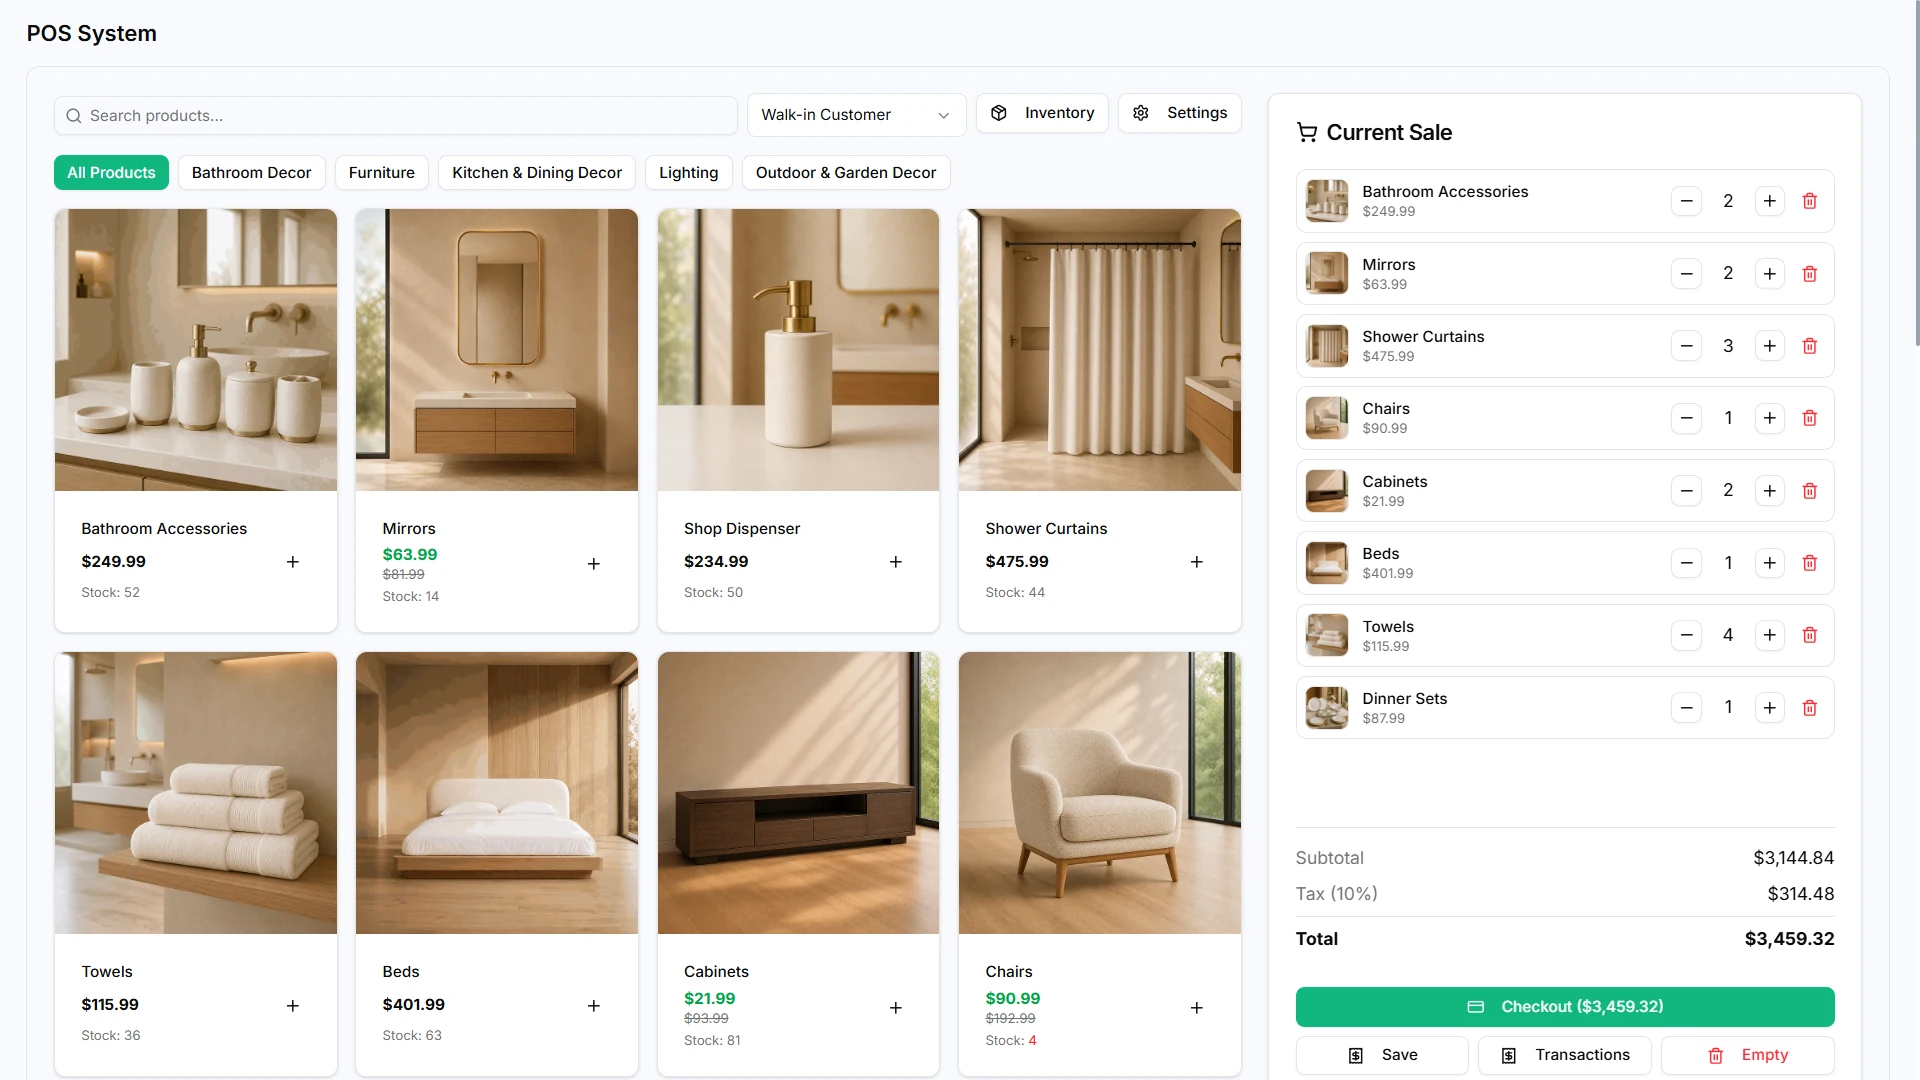This screenshot has height=1080, width=1920.
Task: Add Chairs product card to sale
Action: pyautogui.click(x=1197, y=1008)
